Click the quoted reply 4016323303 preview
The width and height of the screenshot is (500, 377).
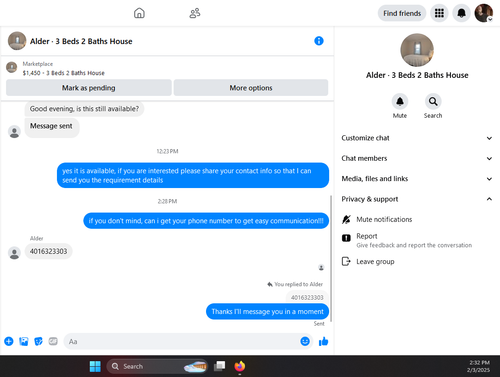tap(307, 297)
